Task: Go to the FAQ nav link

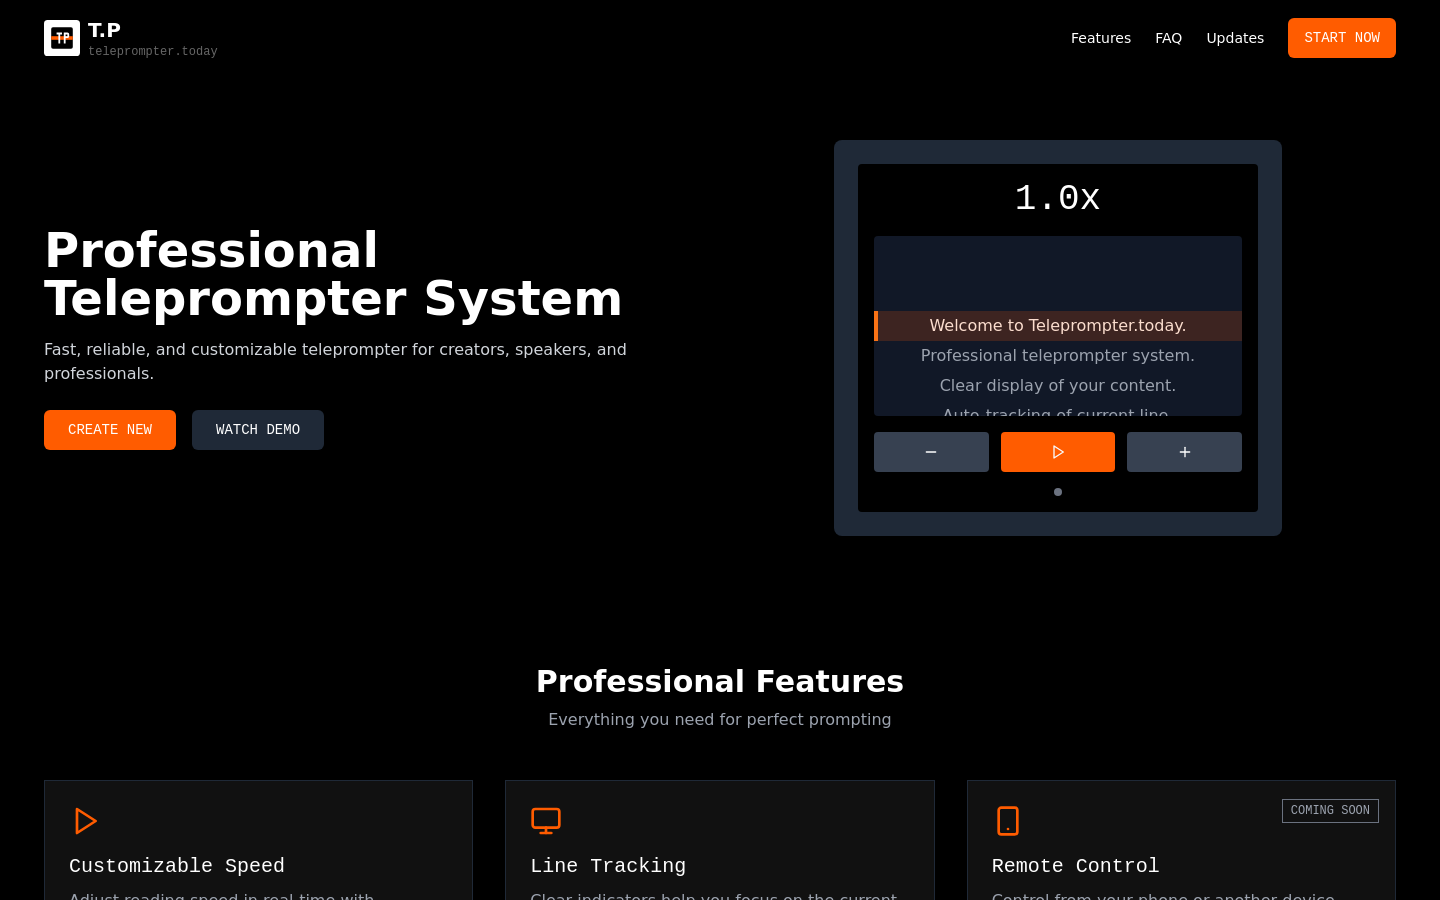Action: pyautogui.click(x=1168, y=38)
